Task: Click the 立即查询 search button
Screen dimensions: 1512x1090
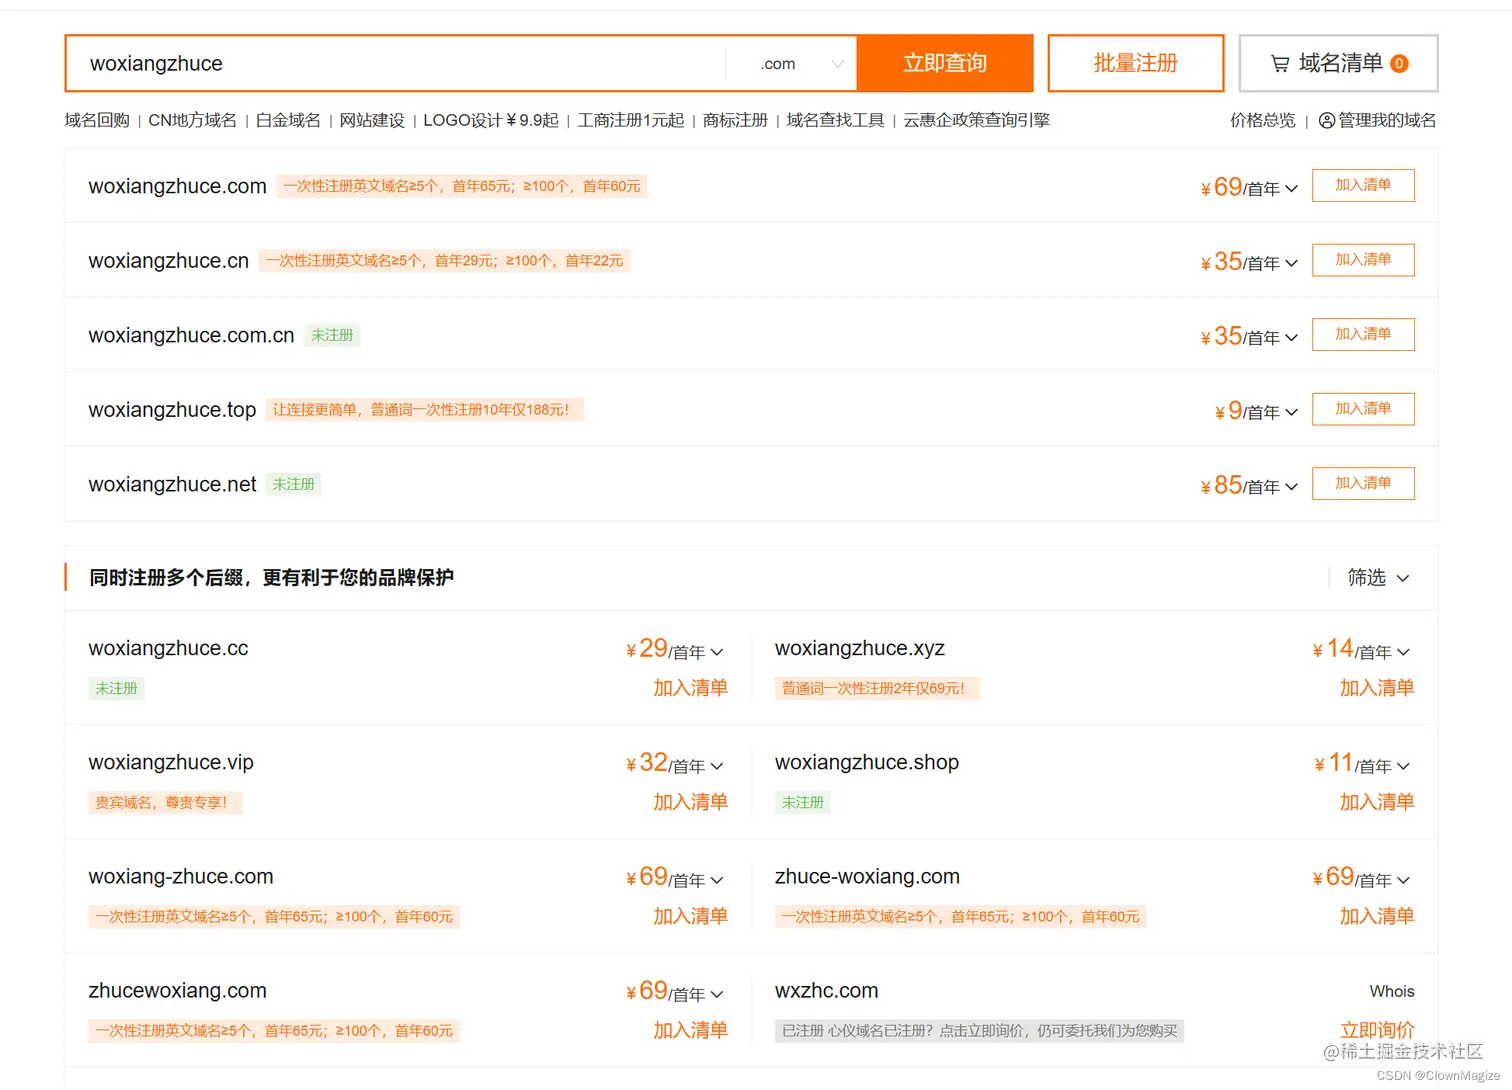Action: tap(944, 63)
